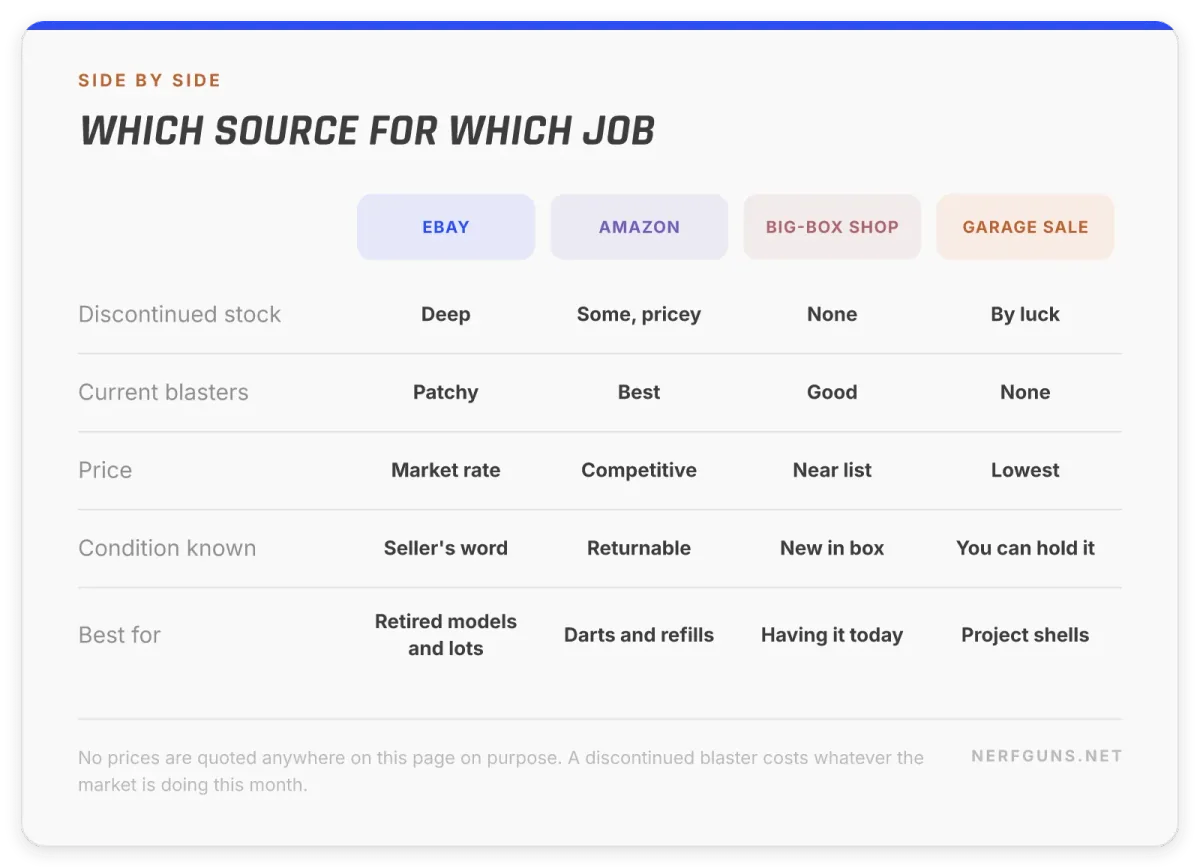Click the 'None' cell in Current blasters row

tap(1025, 392)
